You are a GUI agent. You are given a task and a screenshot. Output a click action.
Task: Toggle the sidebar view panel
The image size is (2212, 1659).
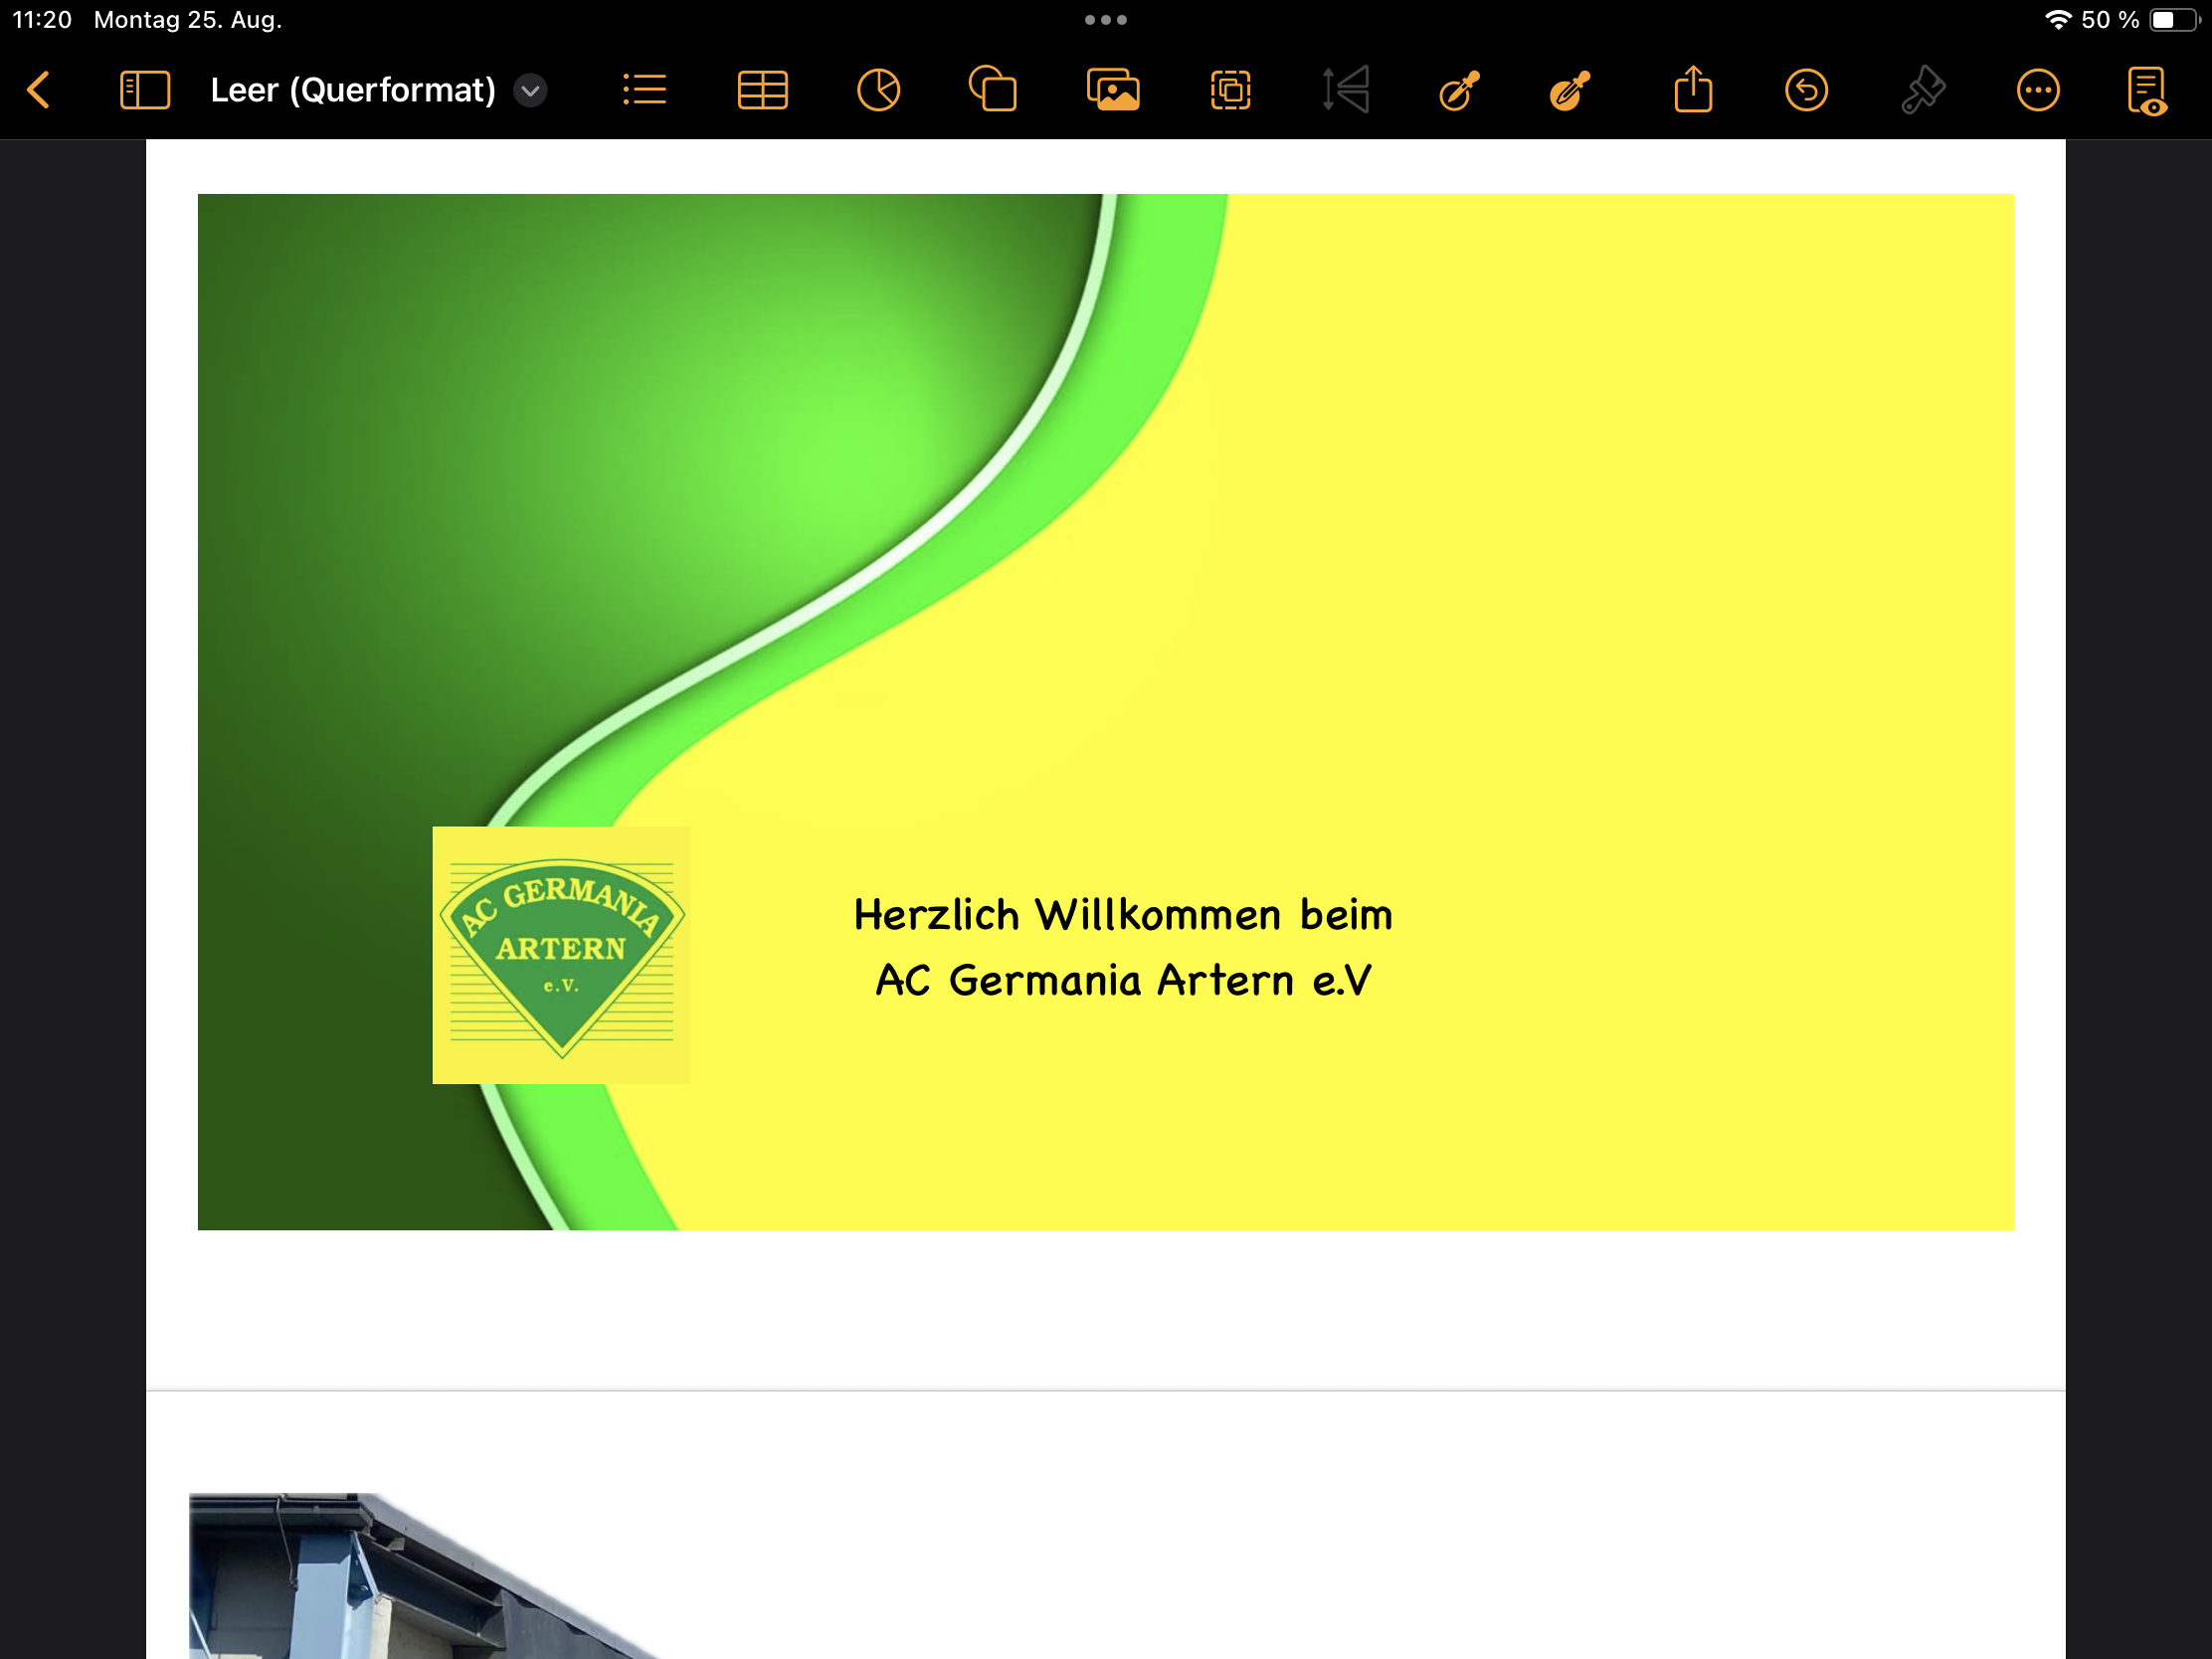pos(145,90)
